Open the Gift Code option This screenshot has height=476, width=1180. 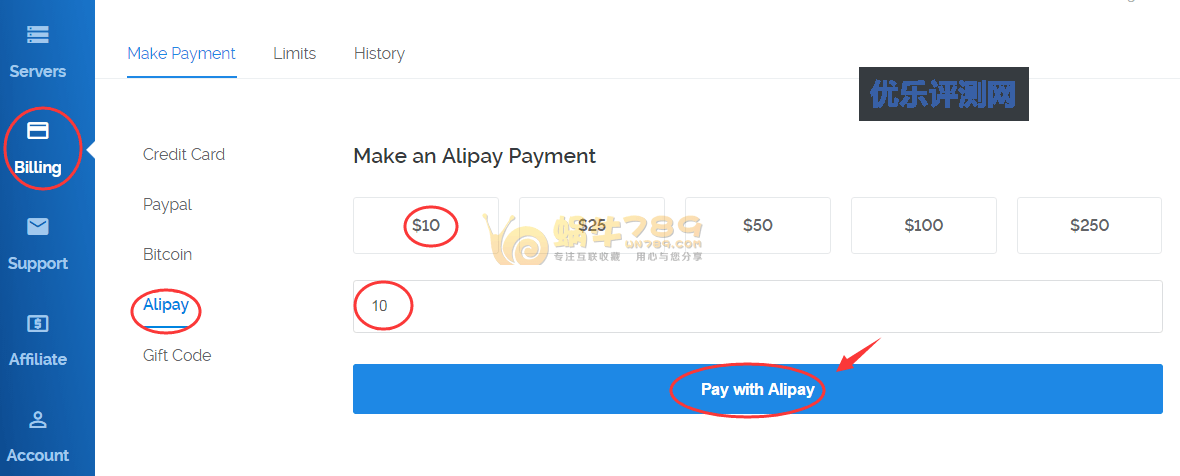177,355
